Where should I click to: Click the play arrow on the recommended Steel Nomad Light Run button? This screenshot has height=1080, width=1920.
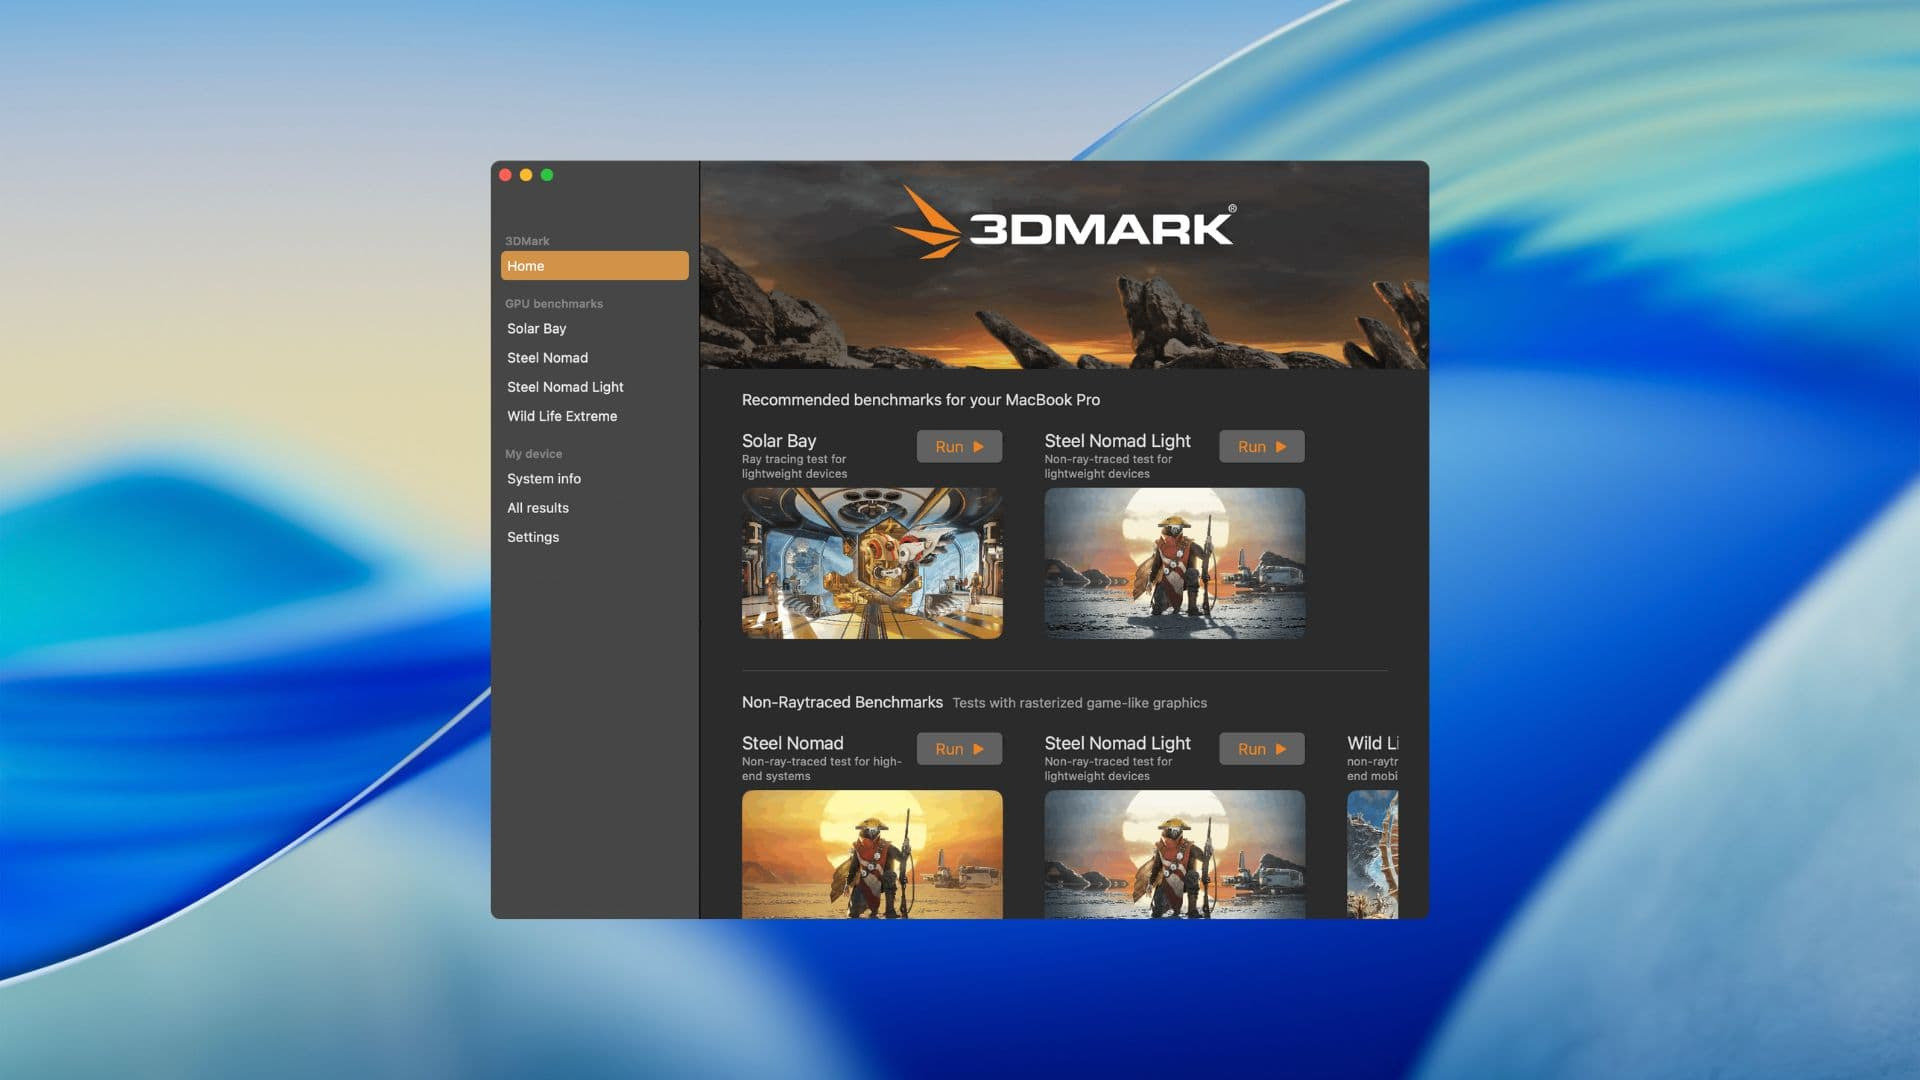pyautogui.click(x=1280, y=447)
